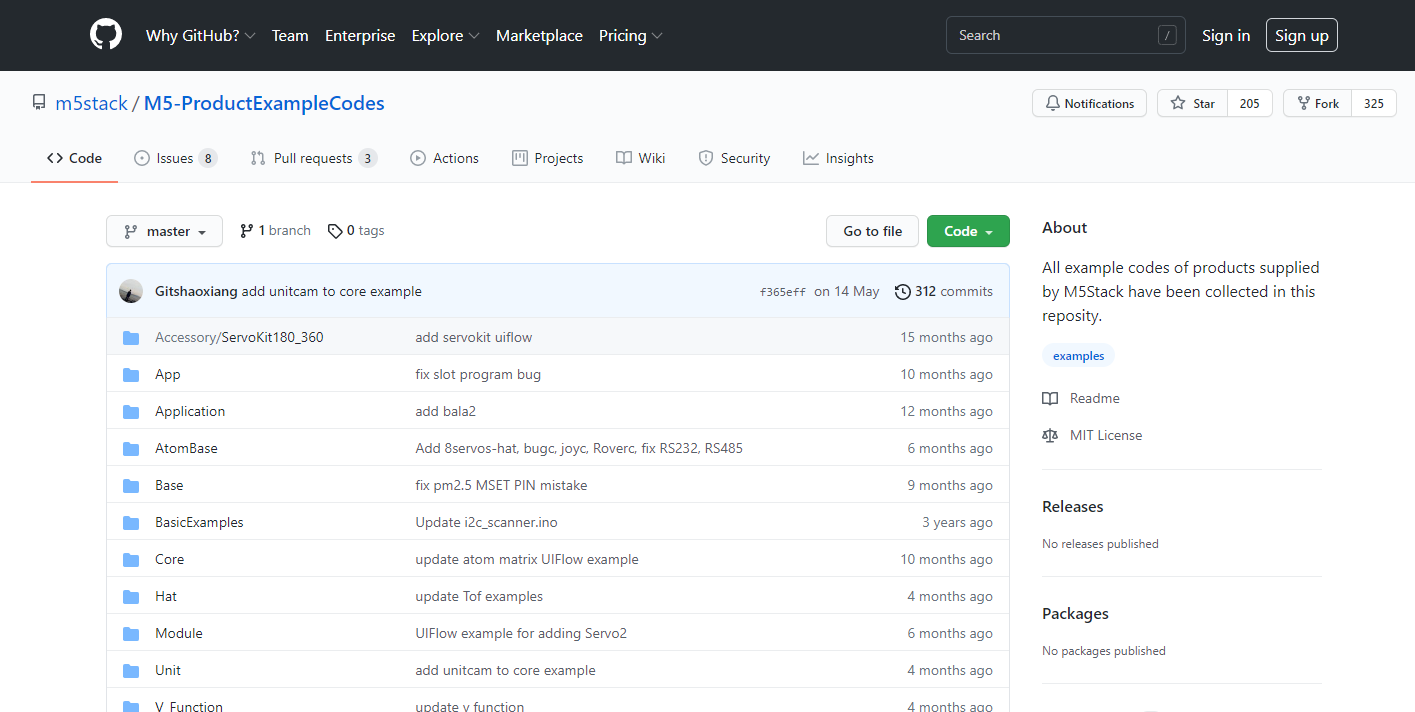Image resolution: width=1415 pixels, height=712 pixels.
Task: Open the green Code dropdown button
Action: click(968, 231)
